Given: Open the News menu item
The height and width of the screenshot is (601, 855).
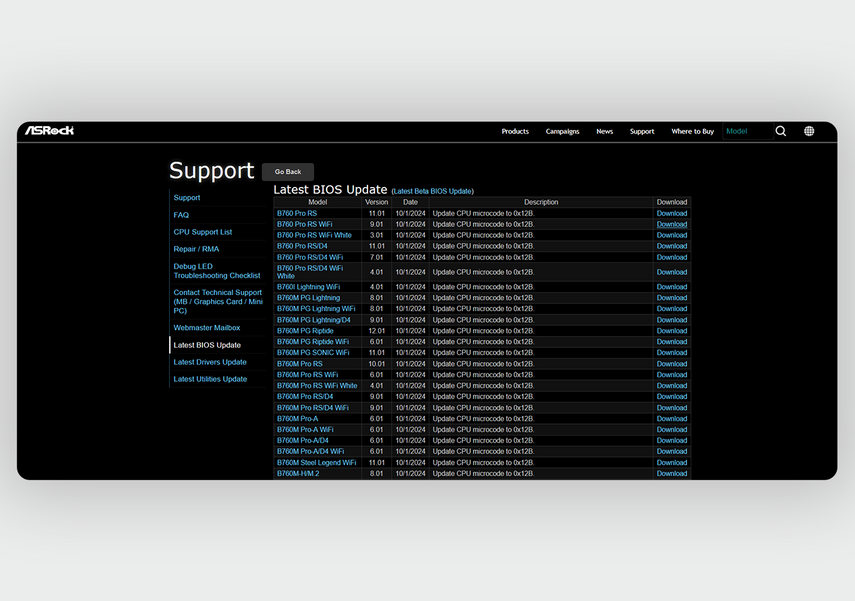Looking at the screenshot, I should pos(605,131).
